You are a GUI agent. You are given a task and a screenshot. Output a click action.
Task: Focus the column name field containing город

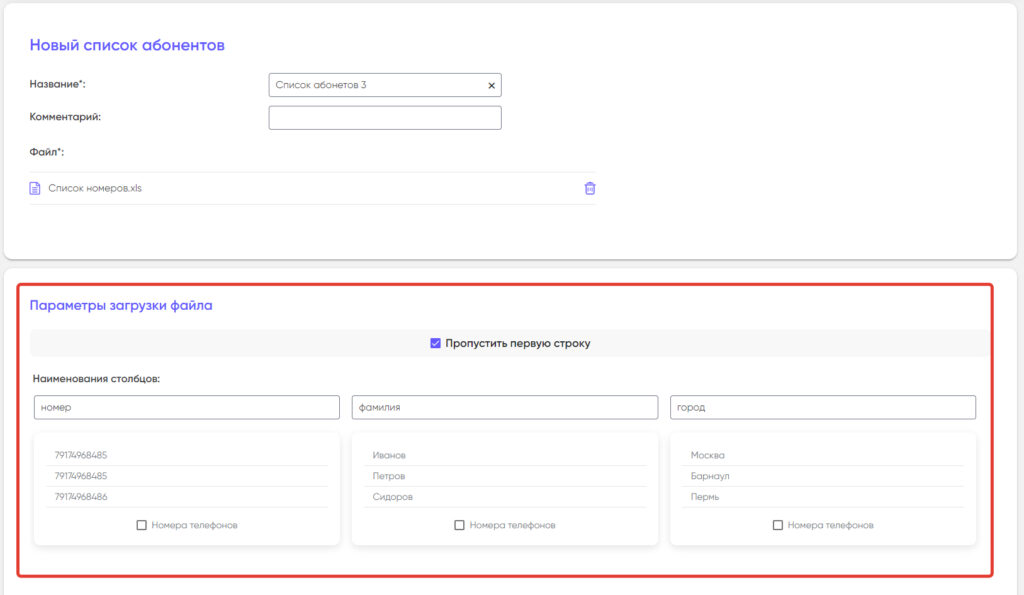tap(823, 408)
